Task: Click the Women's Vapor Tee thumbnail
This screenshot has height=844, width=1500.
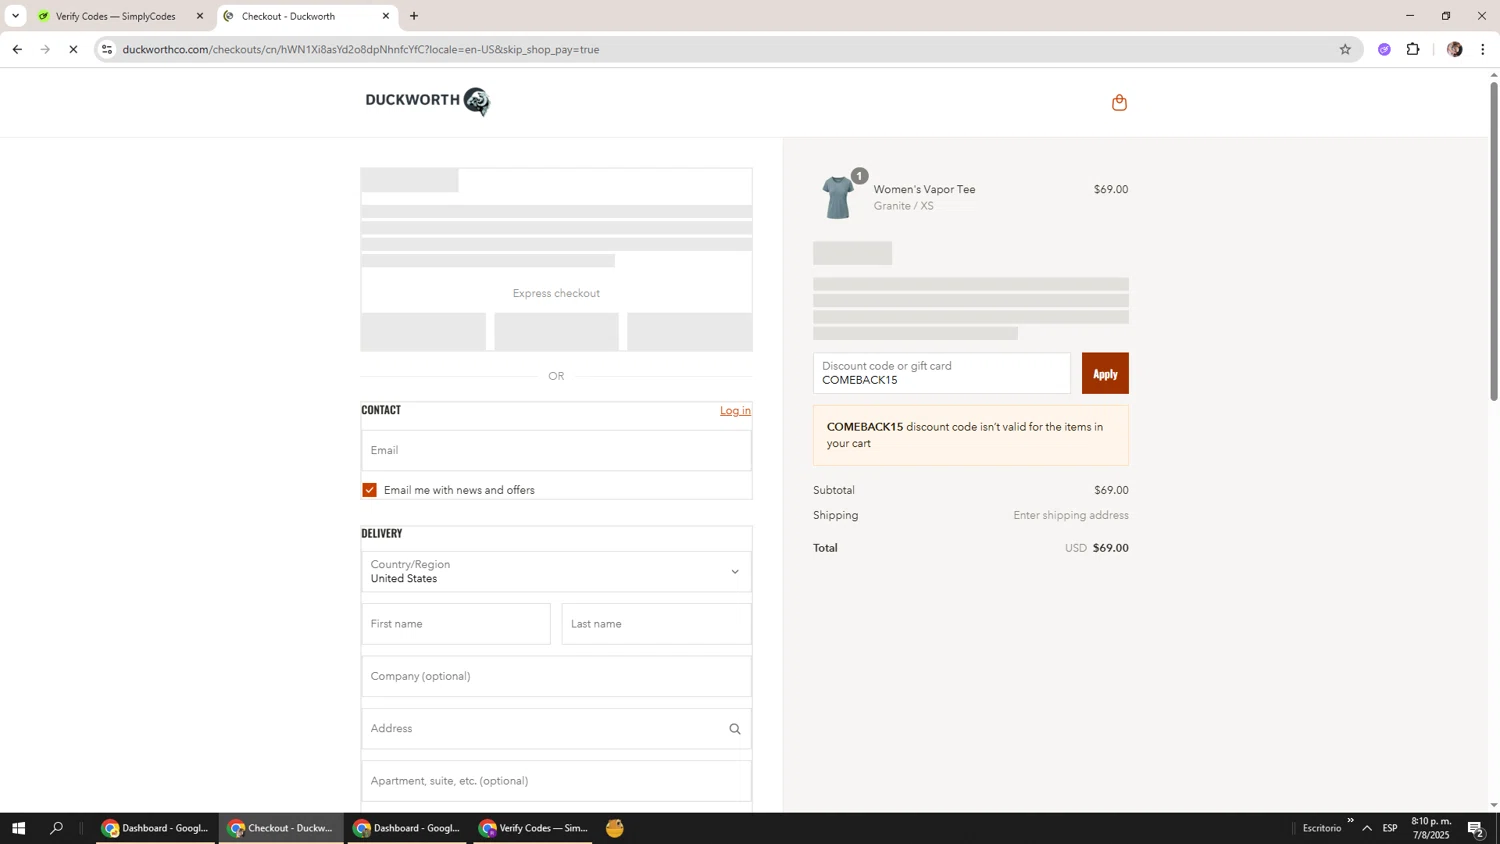Action: coord(838,197)
